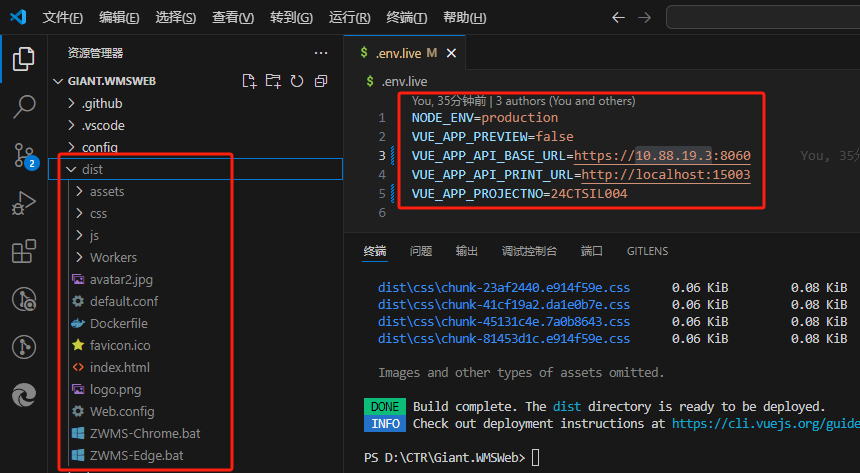Collapse all folders in explorer
The width and height of the screenshot is (860, 473).
[321, 81]
